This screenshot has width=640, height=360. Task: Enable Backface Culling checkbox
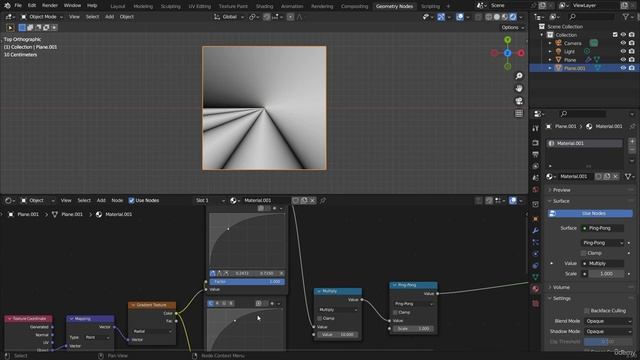pyautogui.click(x=587, y=311)
